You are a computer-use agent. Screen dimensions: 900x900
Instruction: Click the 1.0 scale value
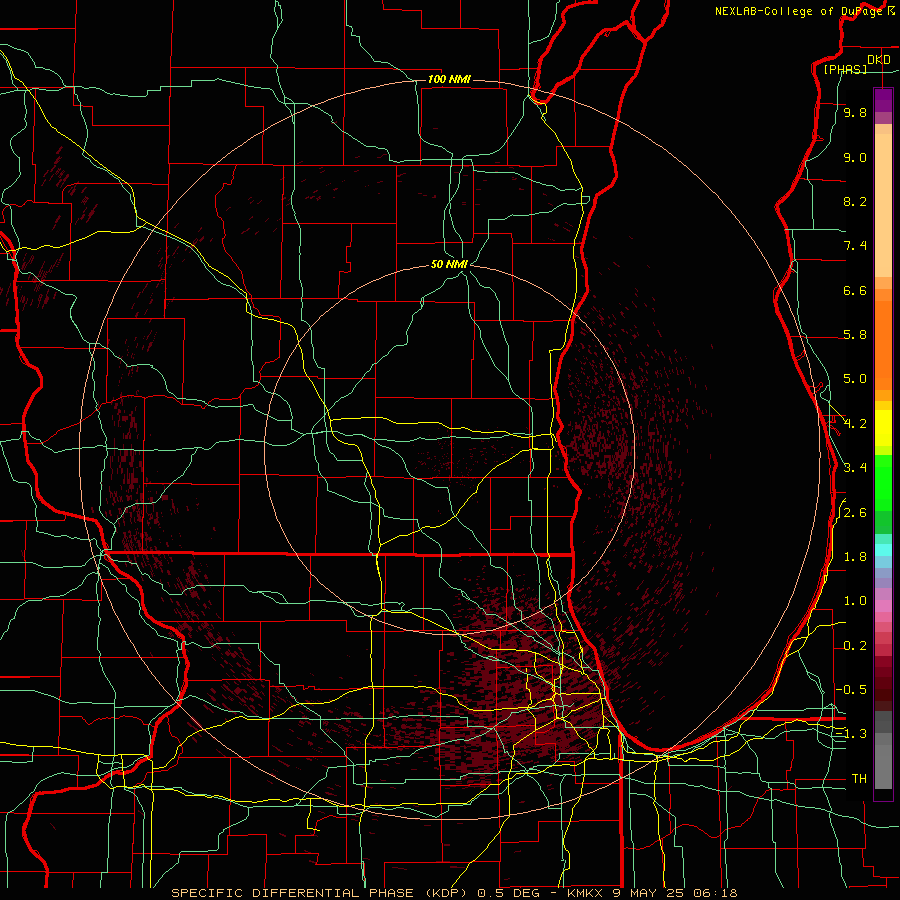click(x=855, y=601)
